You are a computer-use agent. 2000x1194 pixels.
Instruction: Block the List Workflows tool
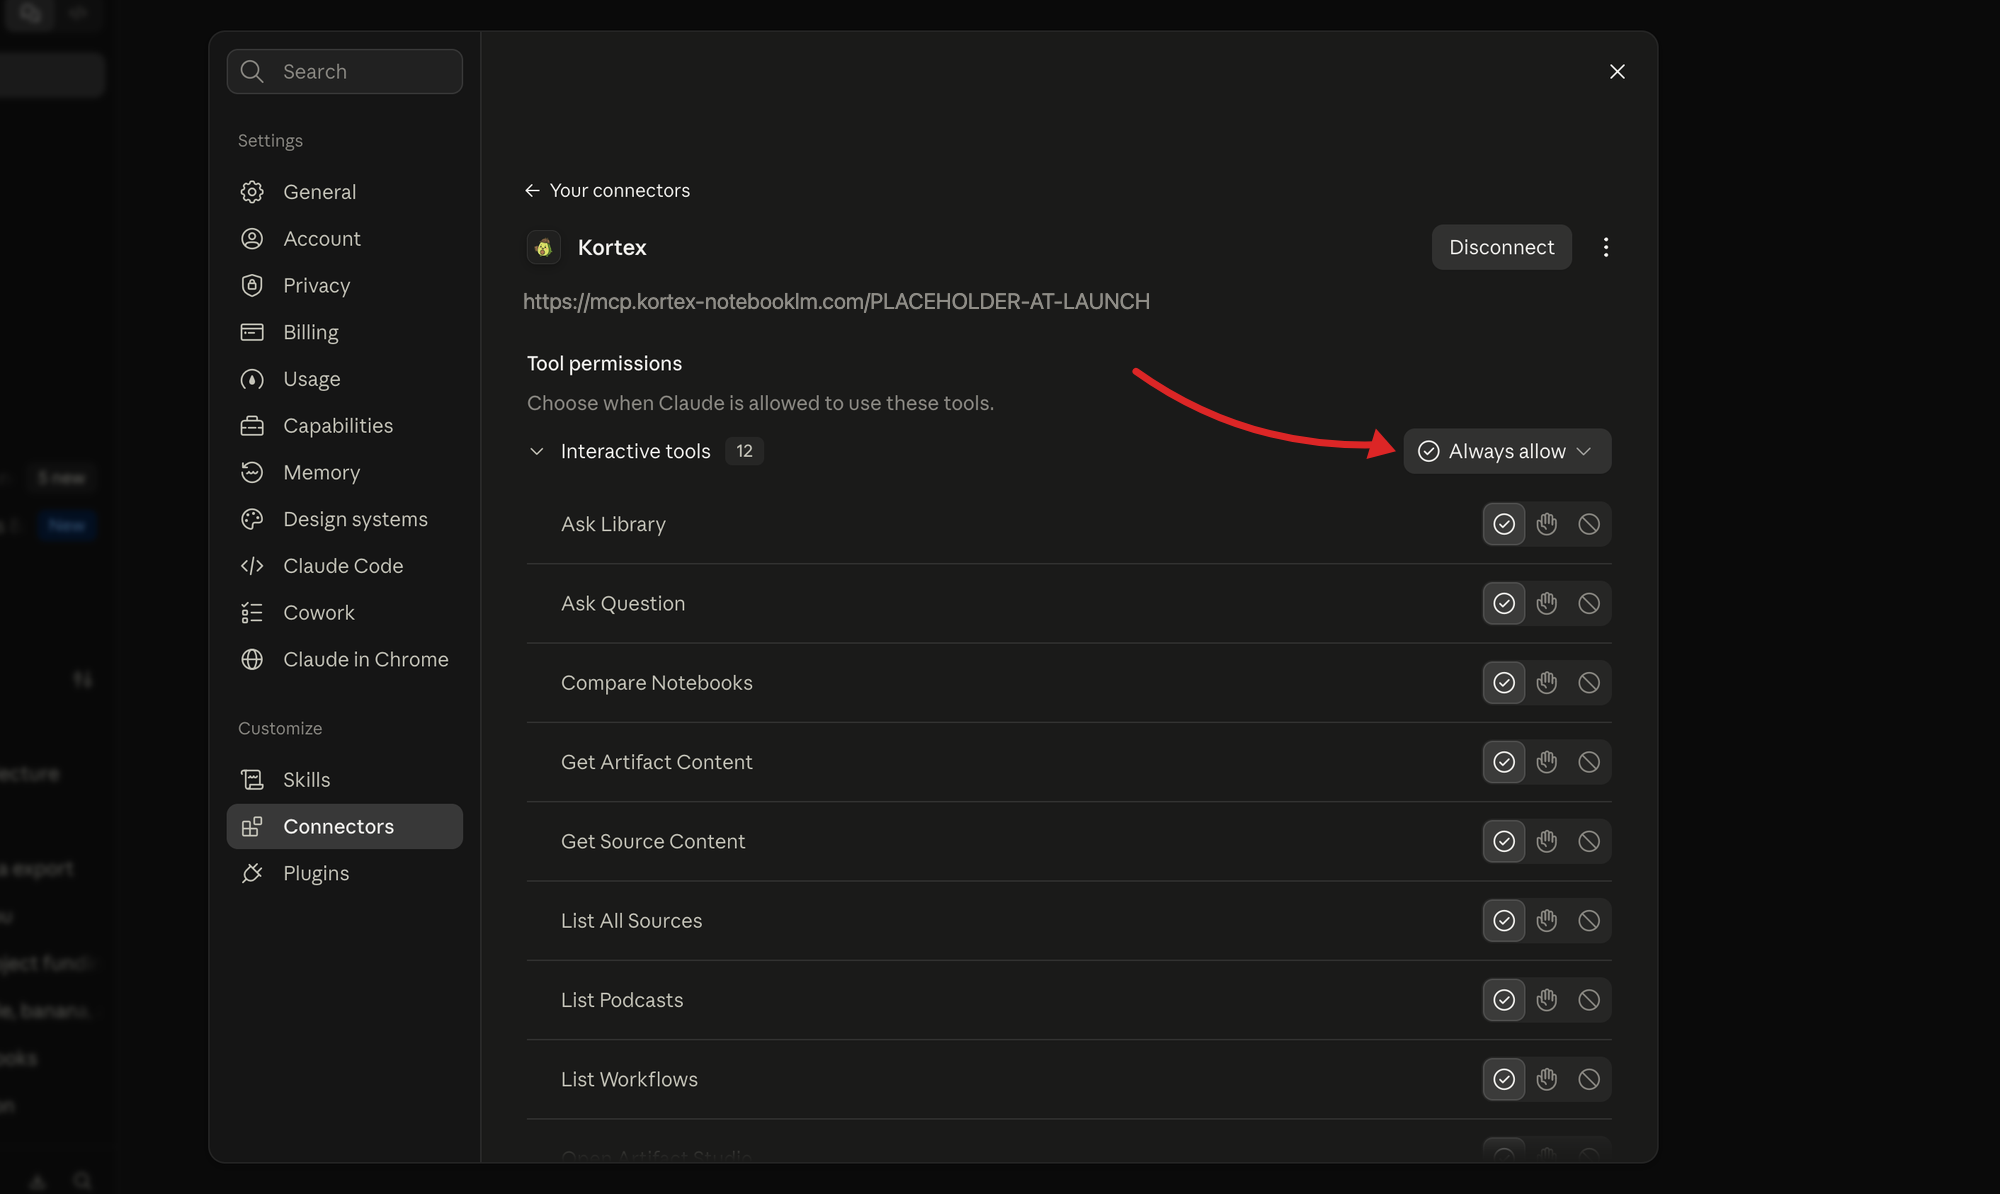point(1589,1079)
